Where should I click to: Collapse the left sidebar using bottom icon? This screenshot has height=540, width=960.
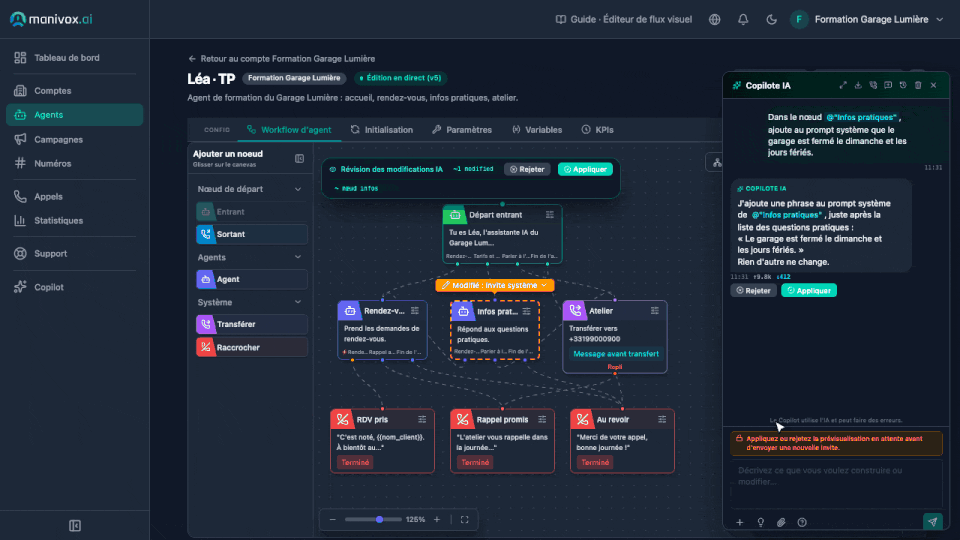75,525
